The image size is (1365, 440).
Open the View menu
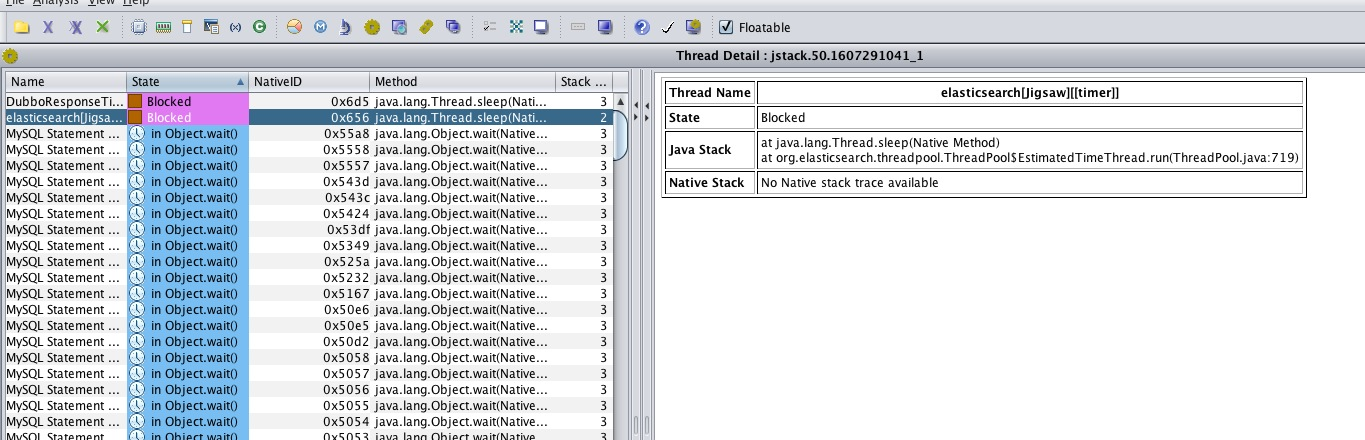(101, 3)
